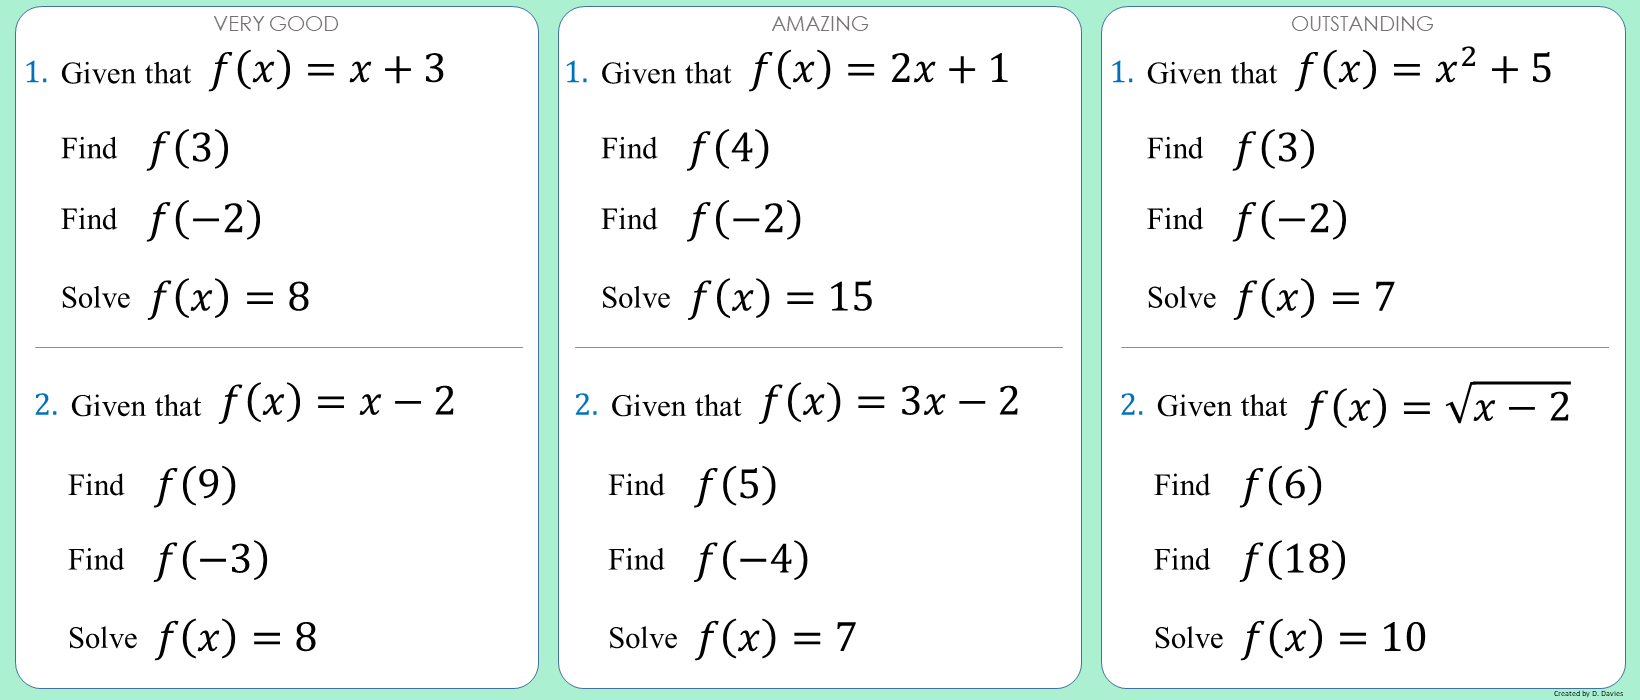1640x700 pixels.
Task: Click the Find f(−3) question
Action: tap(168, 560)
